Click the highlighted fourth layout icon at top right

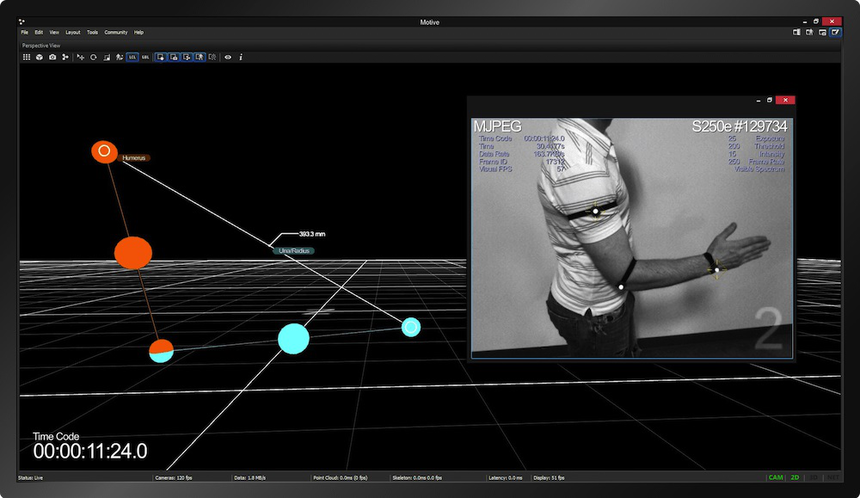tap(835, 32)
